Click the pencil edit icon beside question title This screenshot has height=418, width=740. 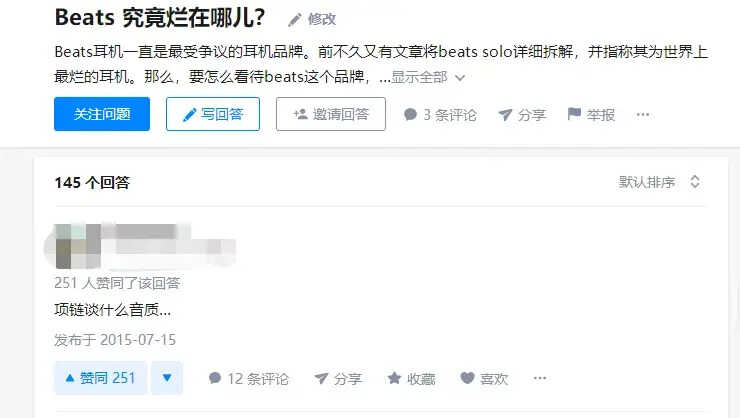[294, 20]
